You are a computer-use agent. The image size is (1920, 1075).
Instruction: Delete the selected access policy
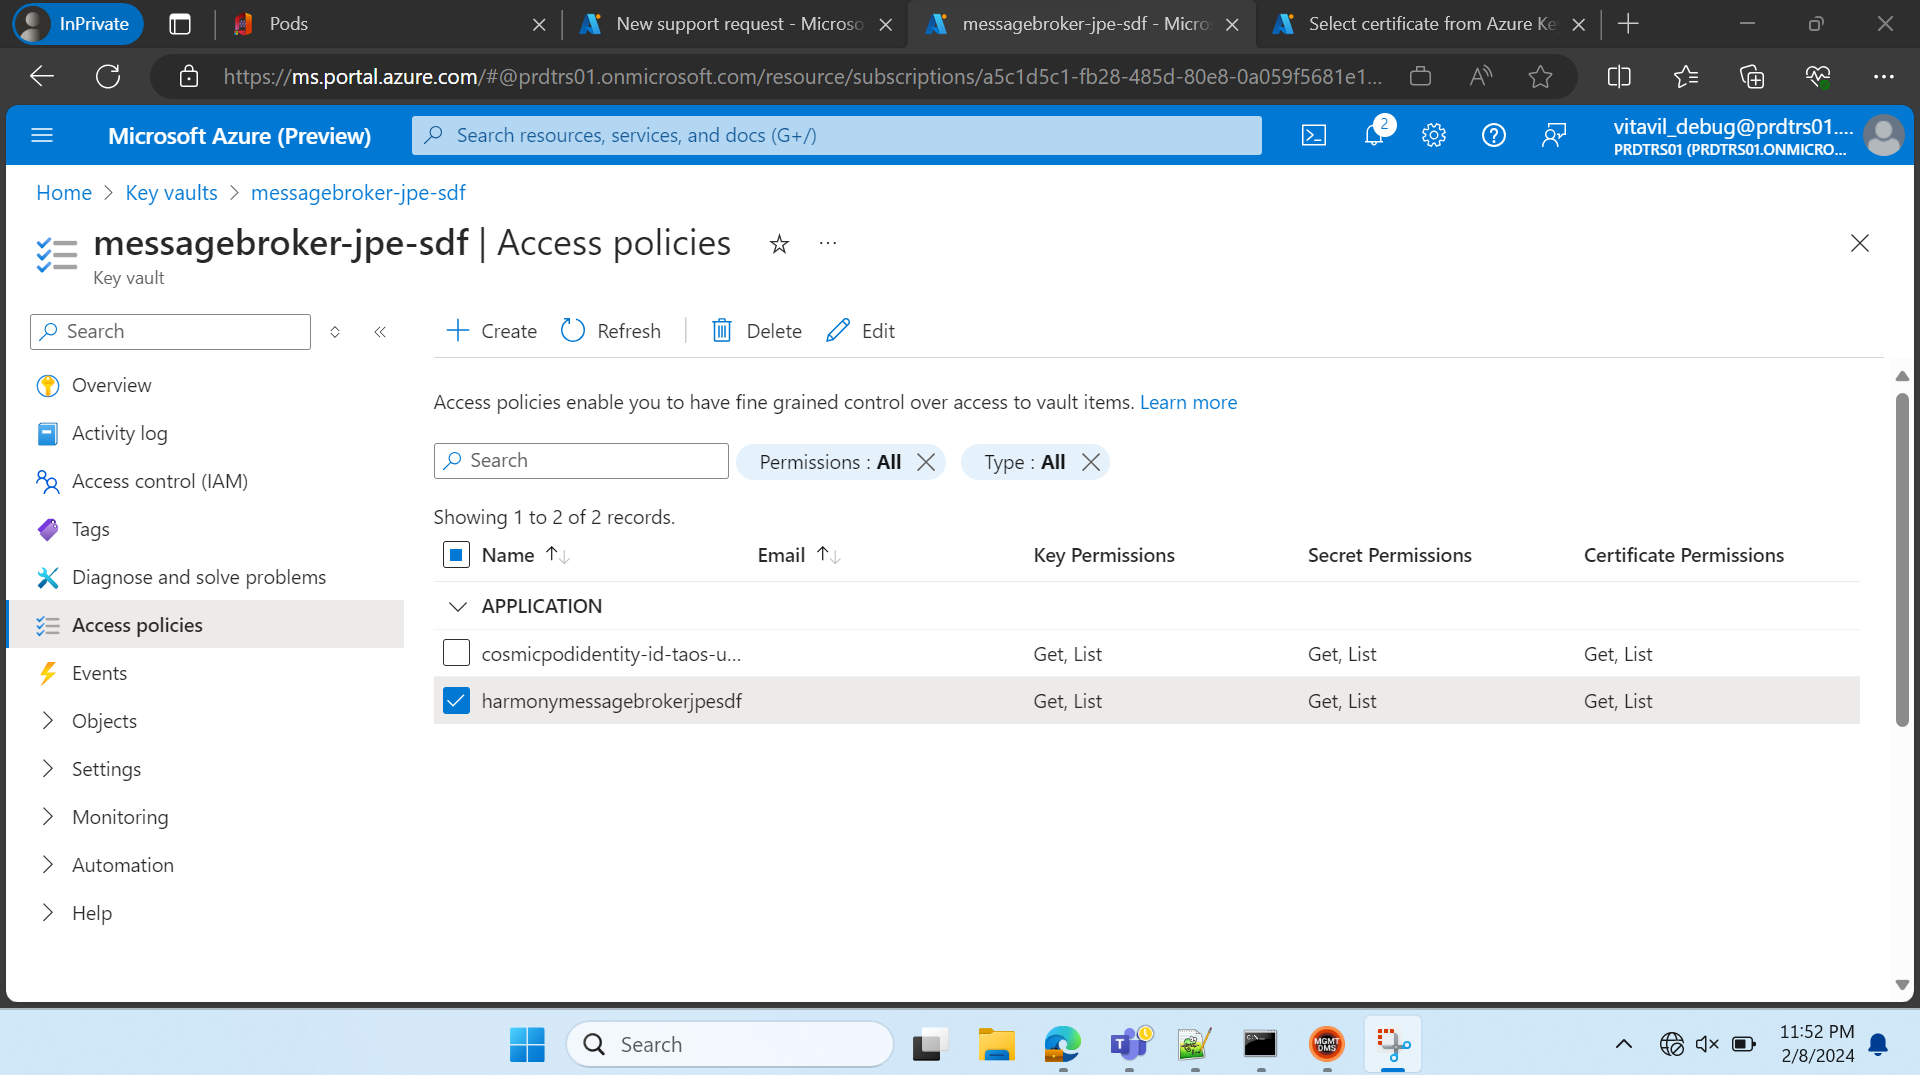[756, 331]
